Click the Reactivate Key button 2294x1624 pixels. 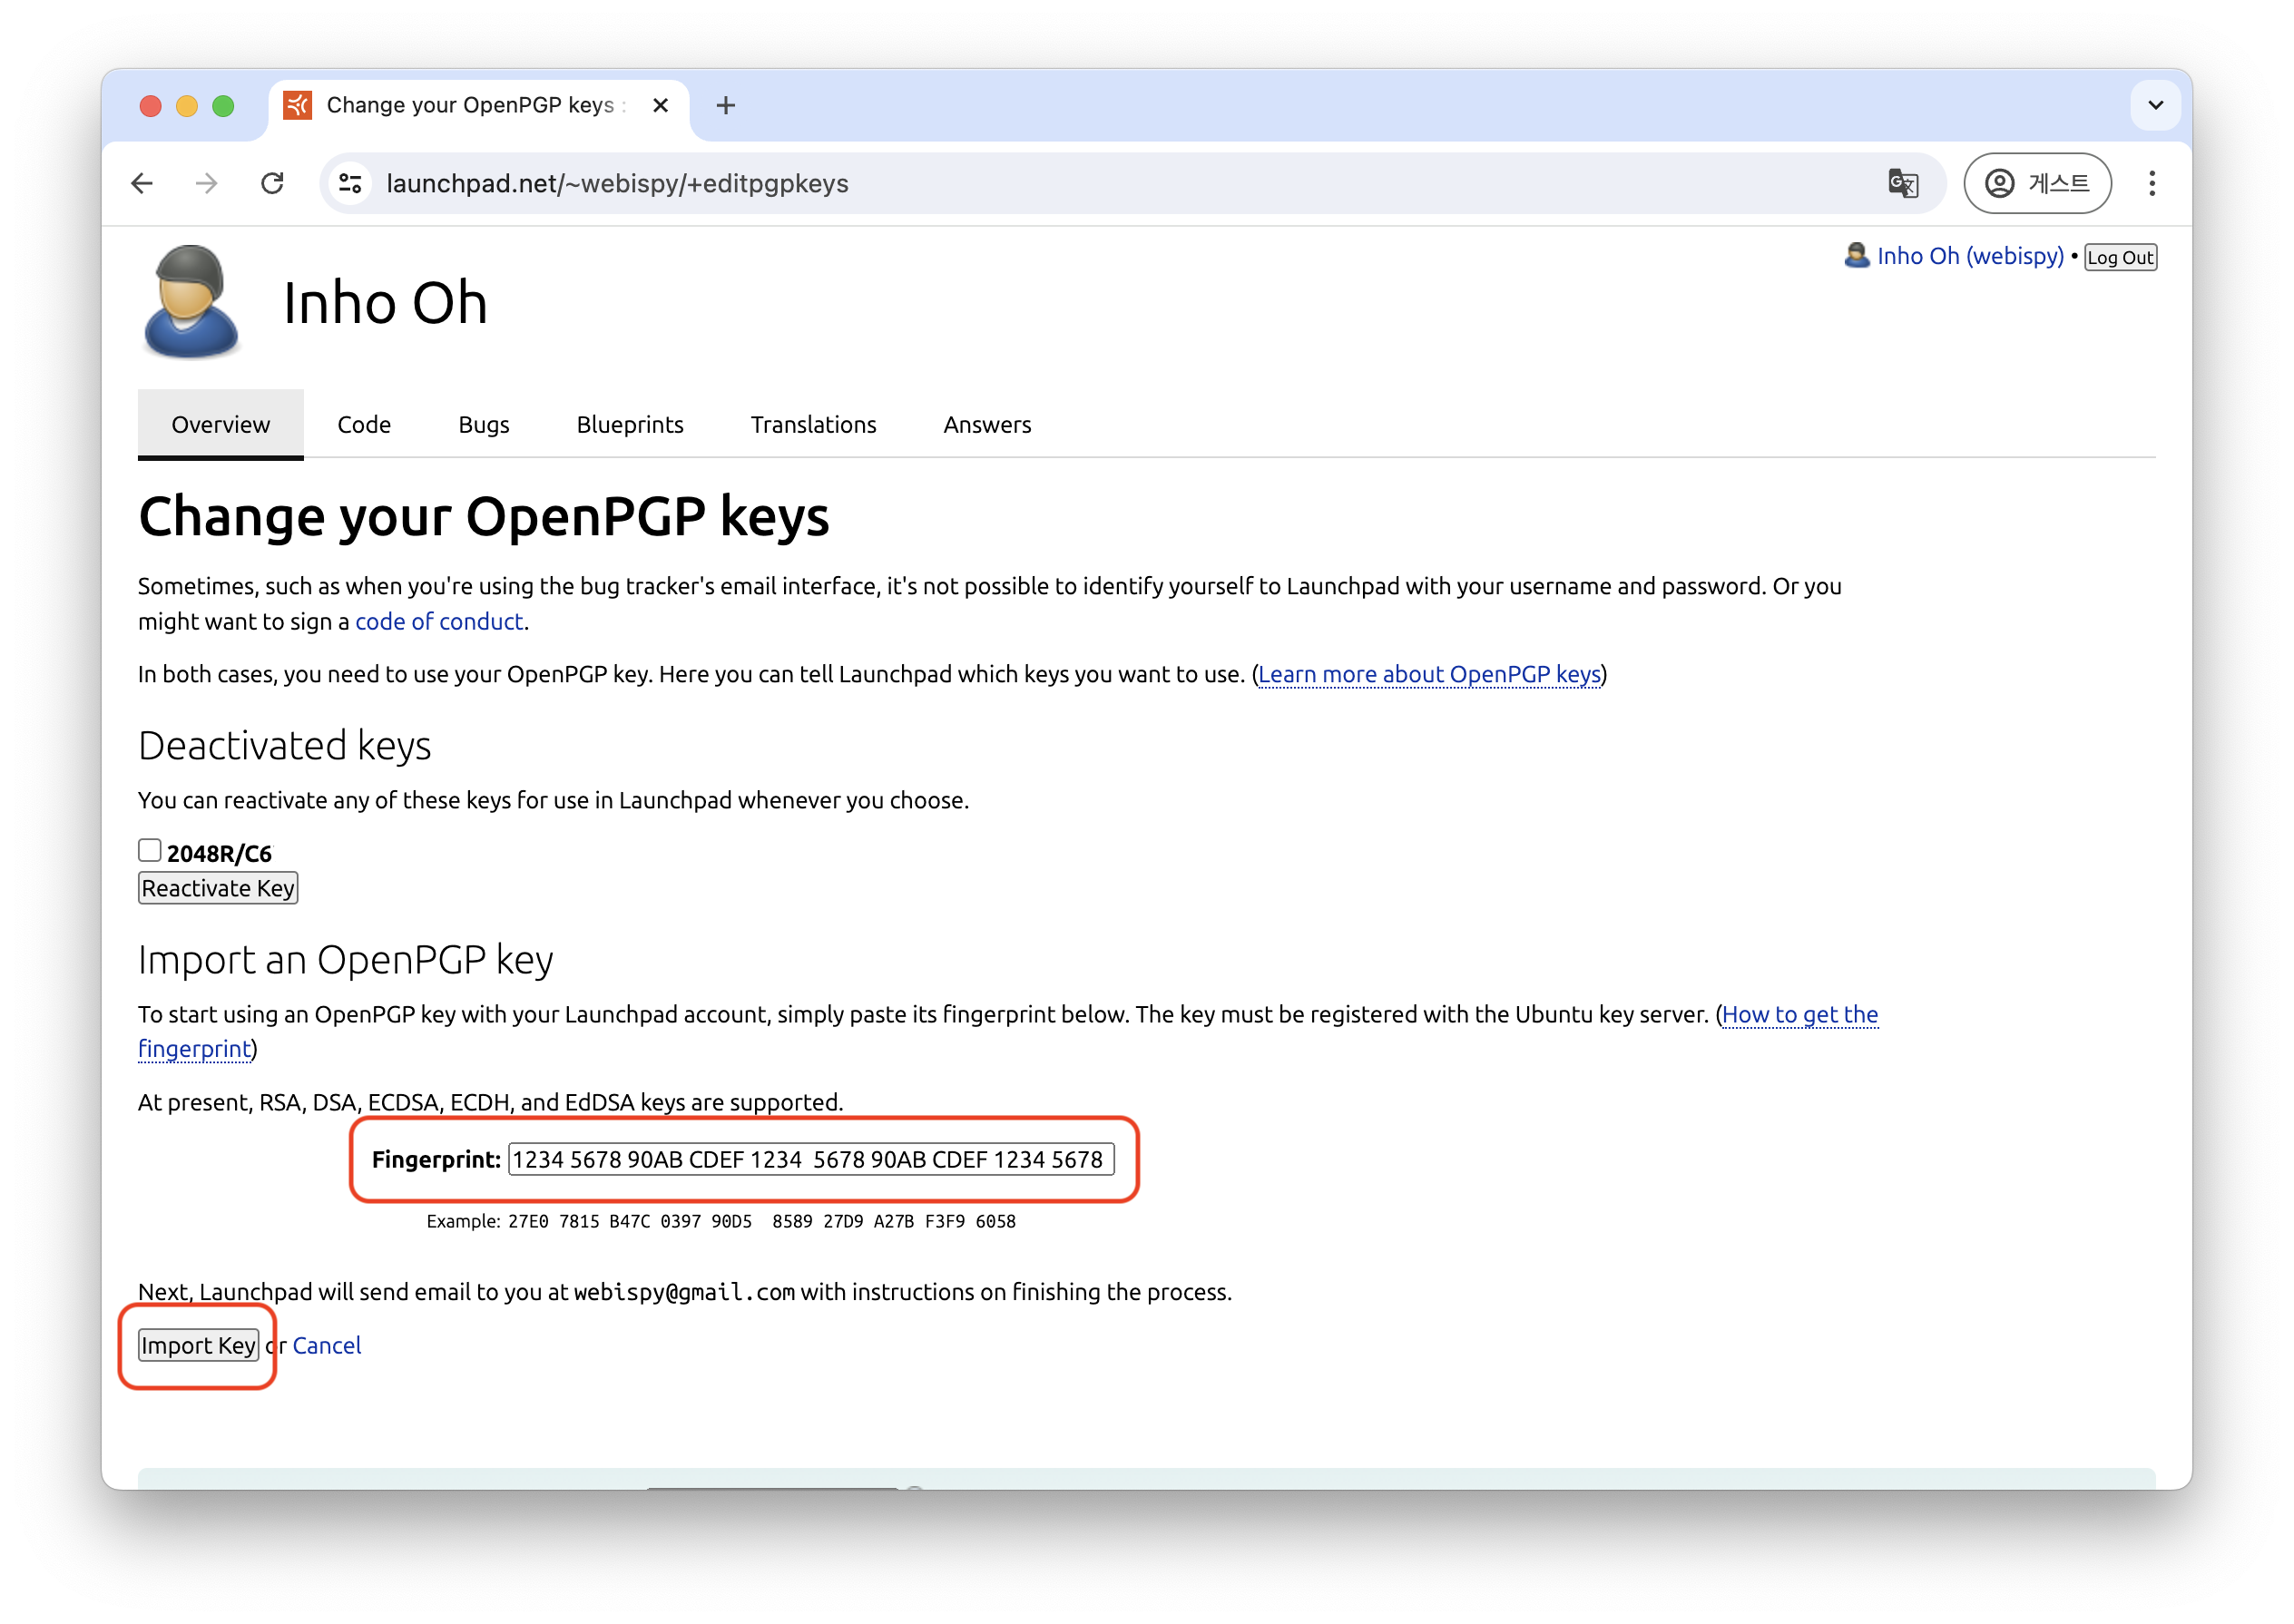point(218,889)
